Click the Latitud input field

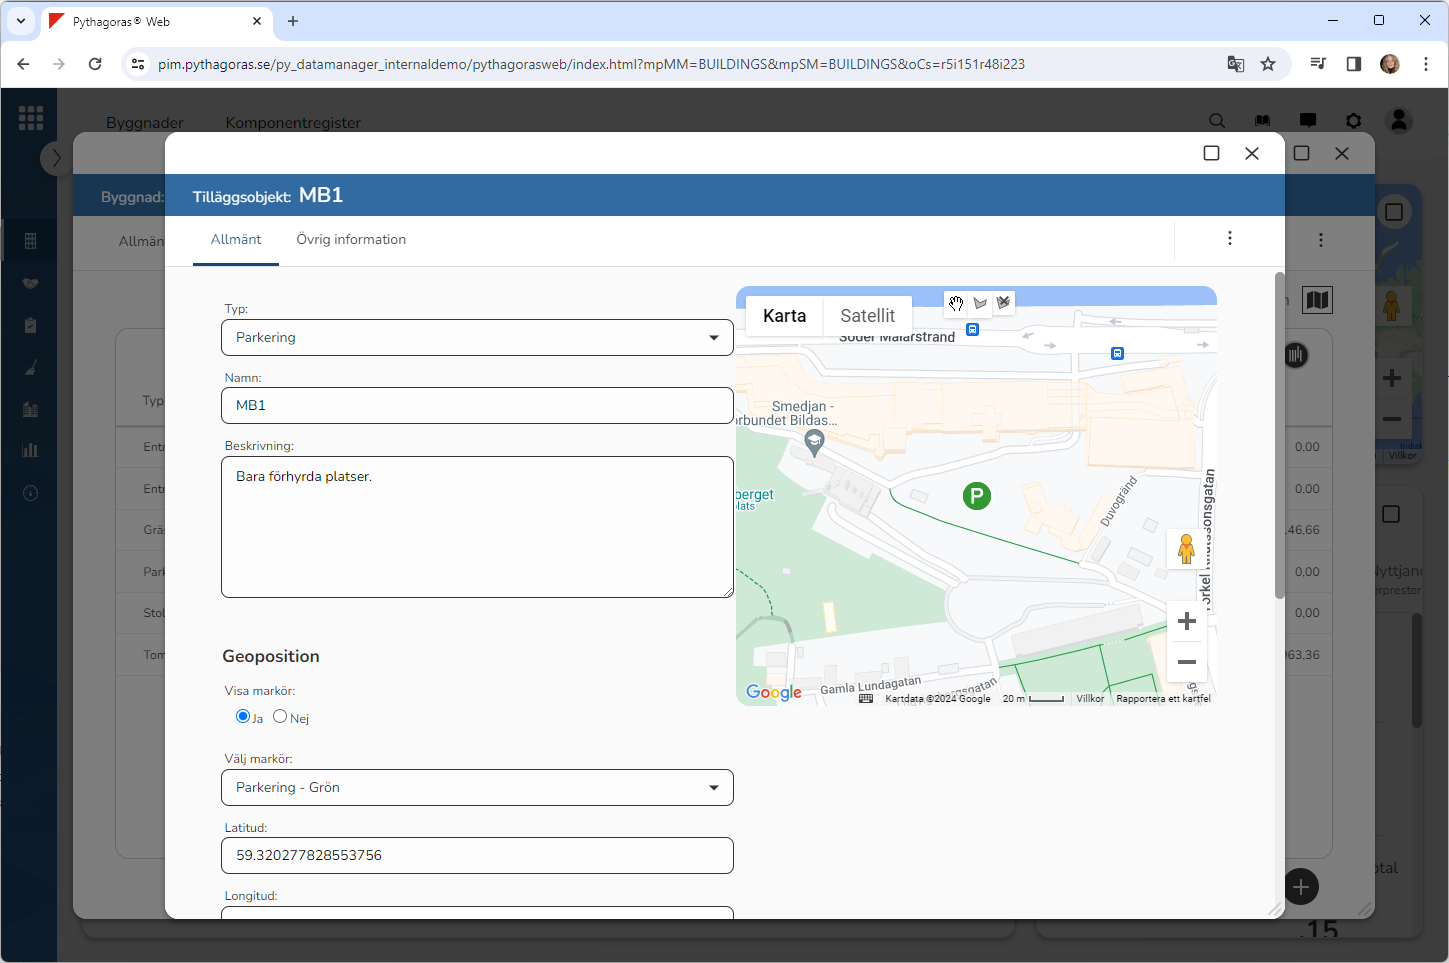(x=477, y=856)
